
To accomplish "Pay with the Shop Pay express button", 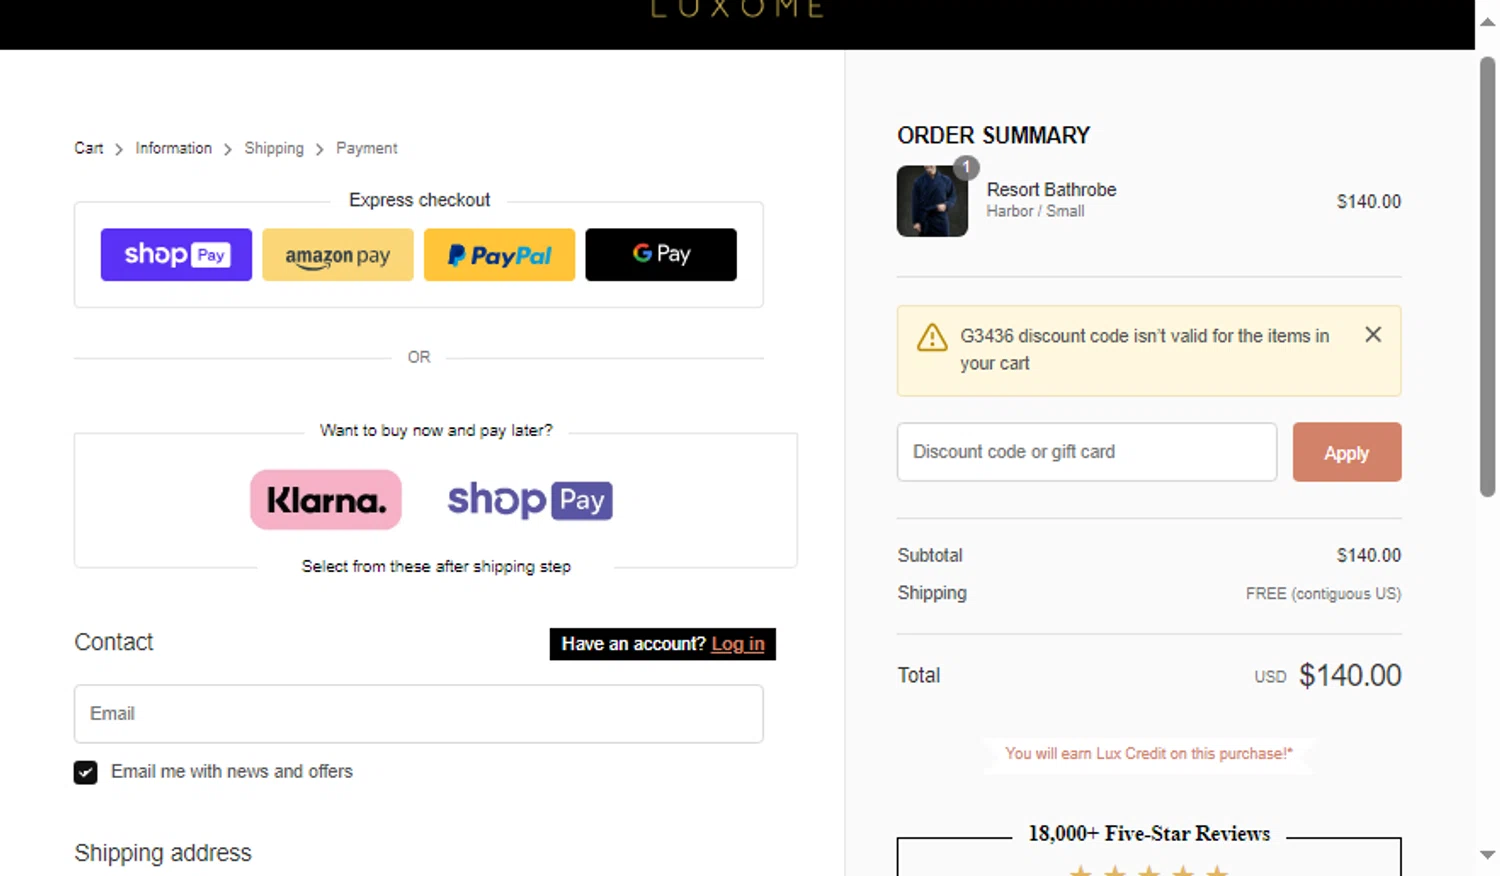I will click(x=176, y=254).
